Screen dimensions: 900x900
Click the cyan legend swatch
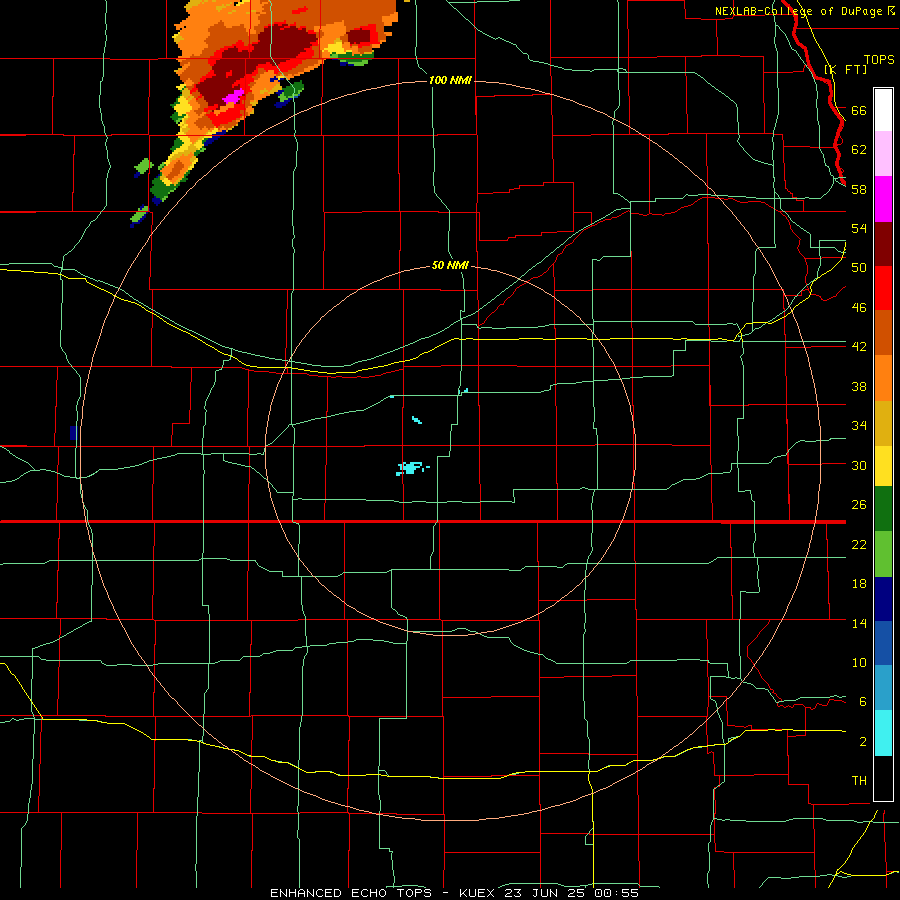coord(883,733)
